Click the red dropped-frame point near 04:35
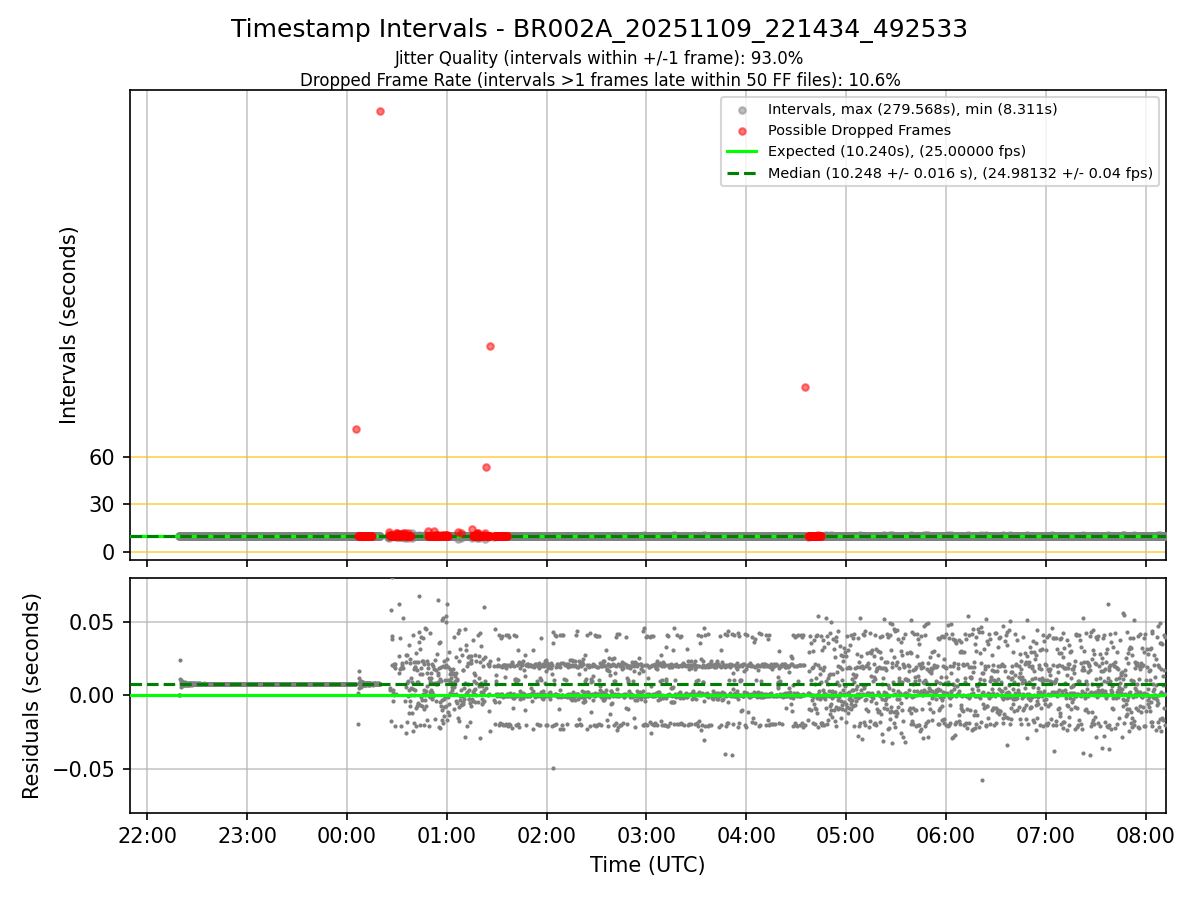 point(805,387)
